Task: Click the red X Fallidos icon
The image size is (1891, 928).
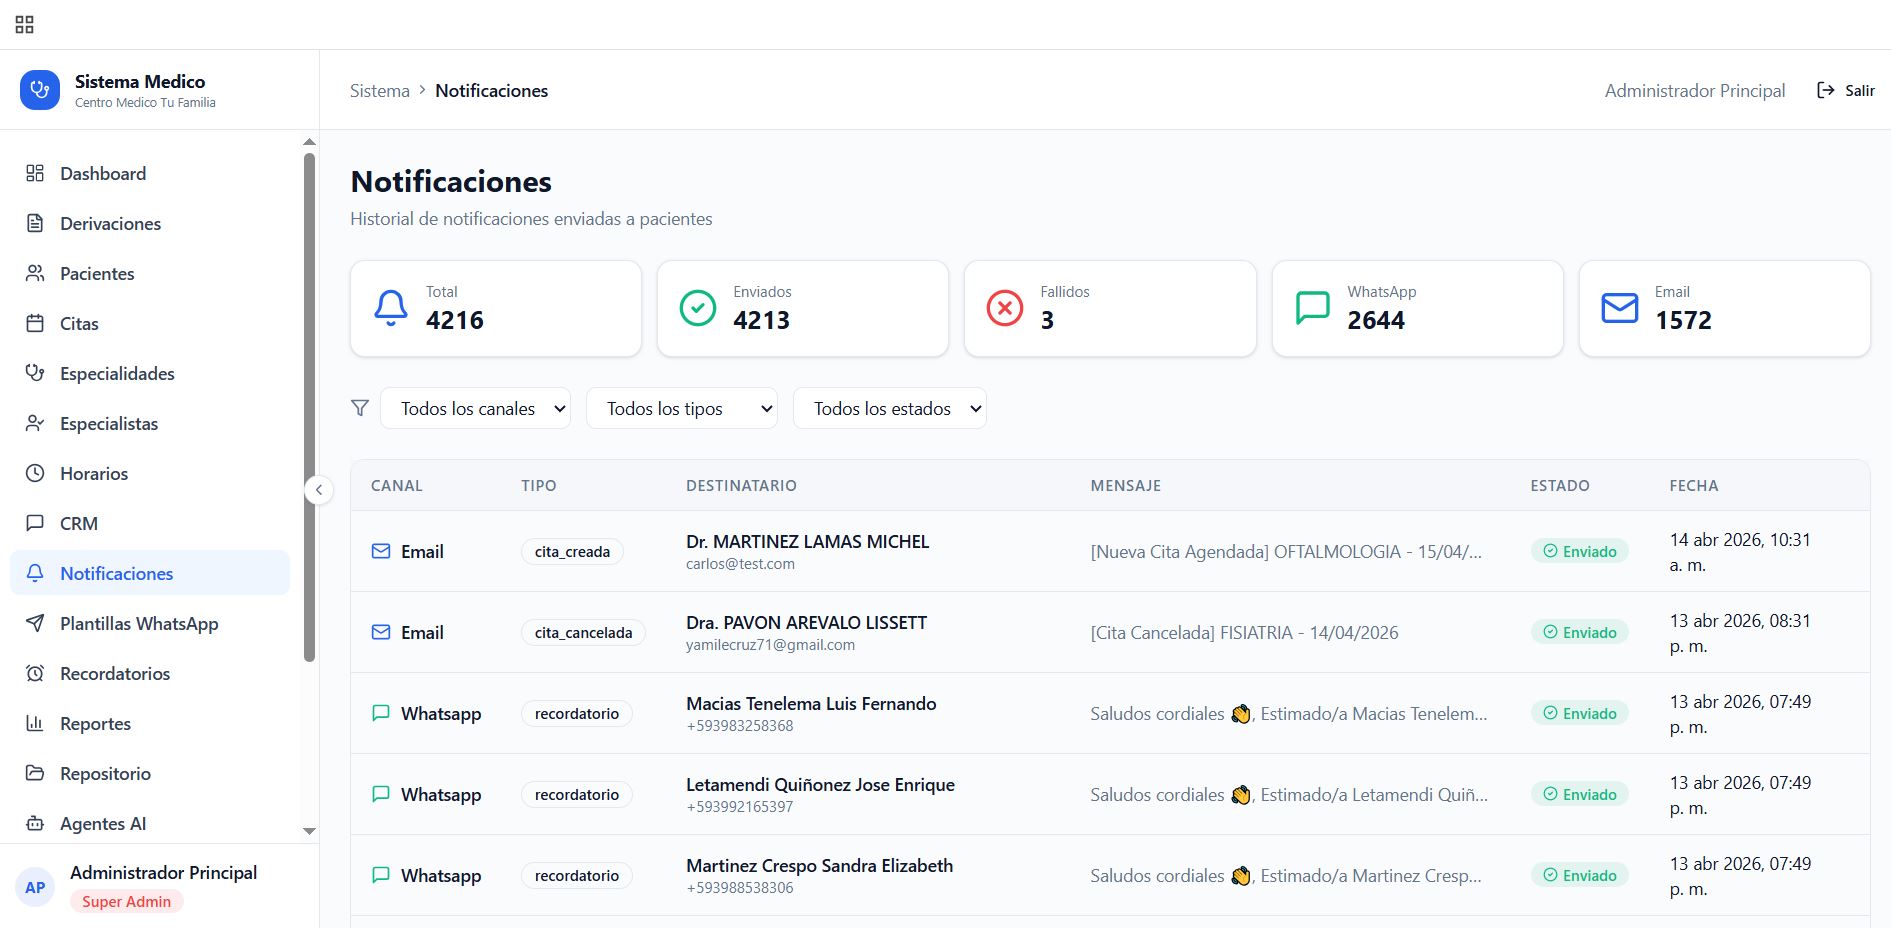Action: (1004, 308)
